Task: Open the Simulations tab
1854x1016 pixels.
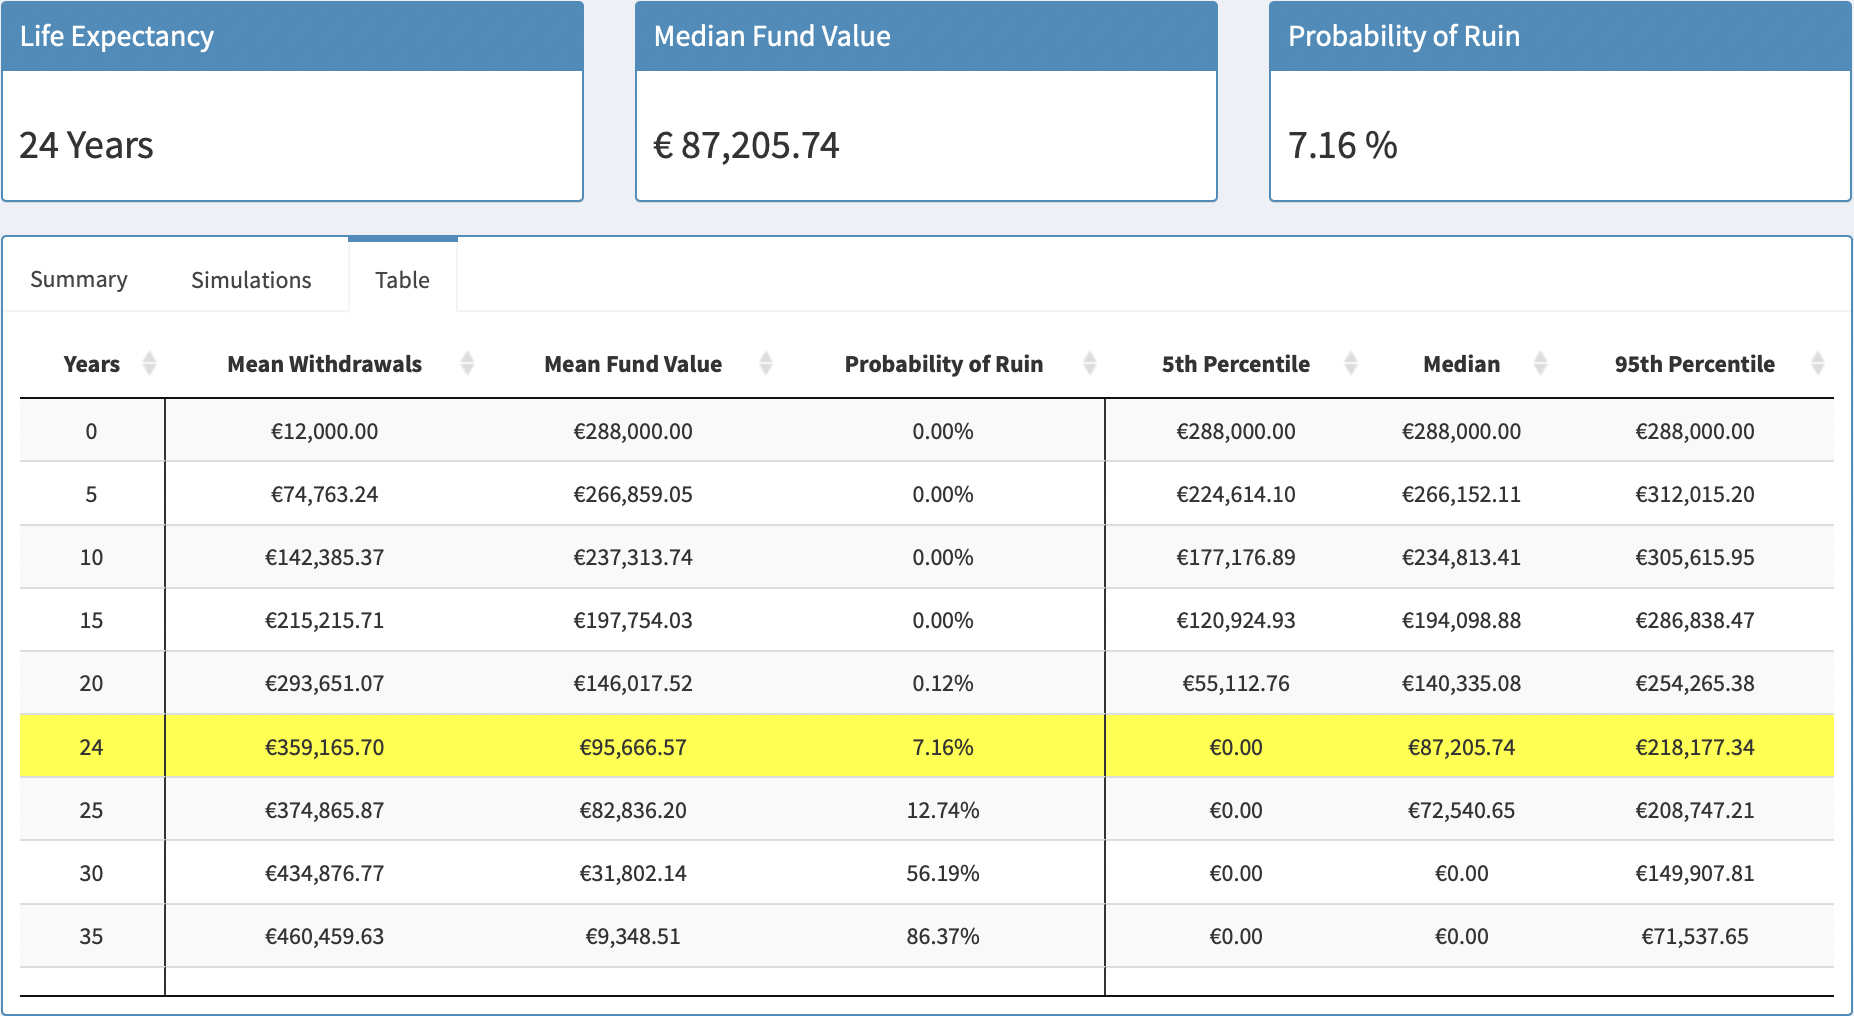Action: point(251,280)
